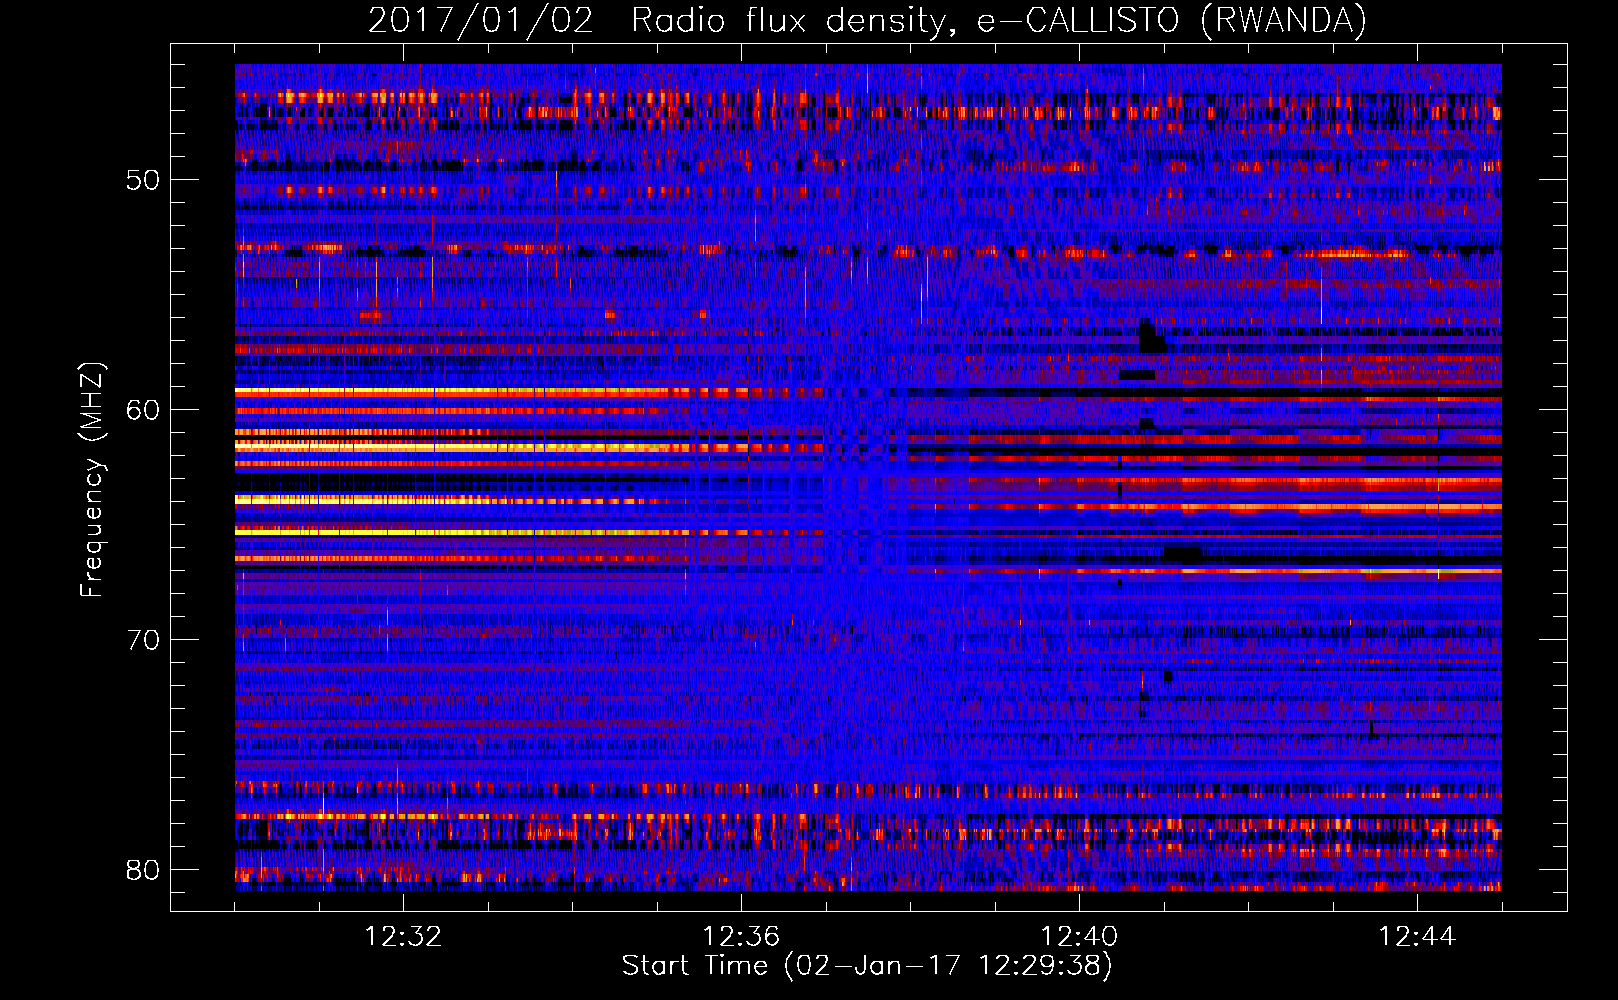Click the 70 frequency tick label

[143, 640]
